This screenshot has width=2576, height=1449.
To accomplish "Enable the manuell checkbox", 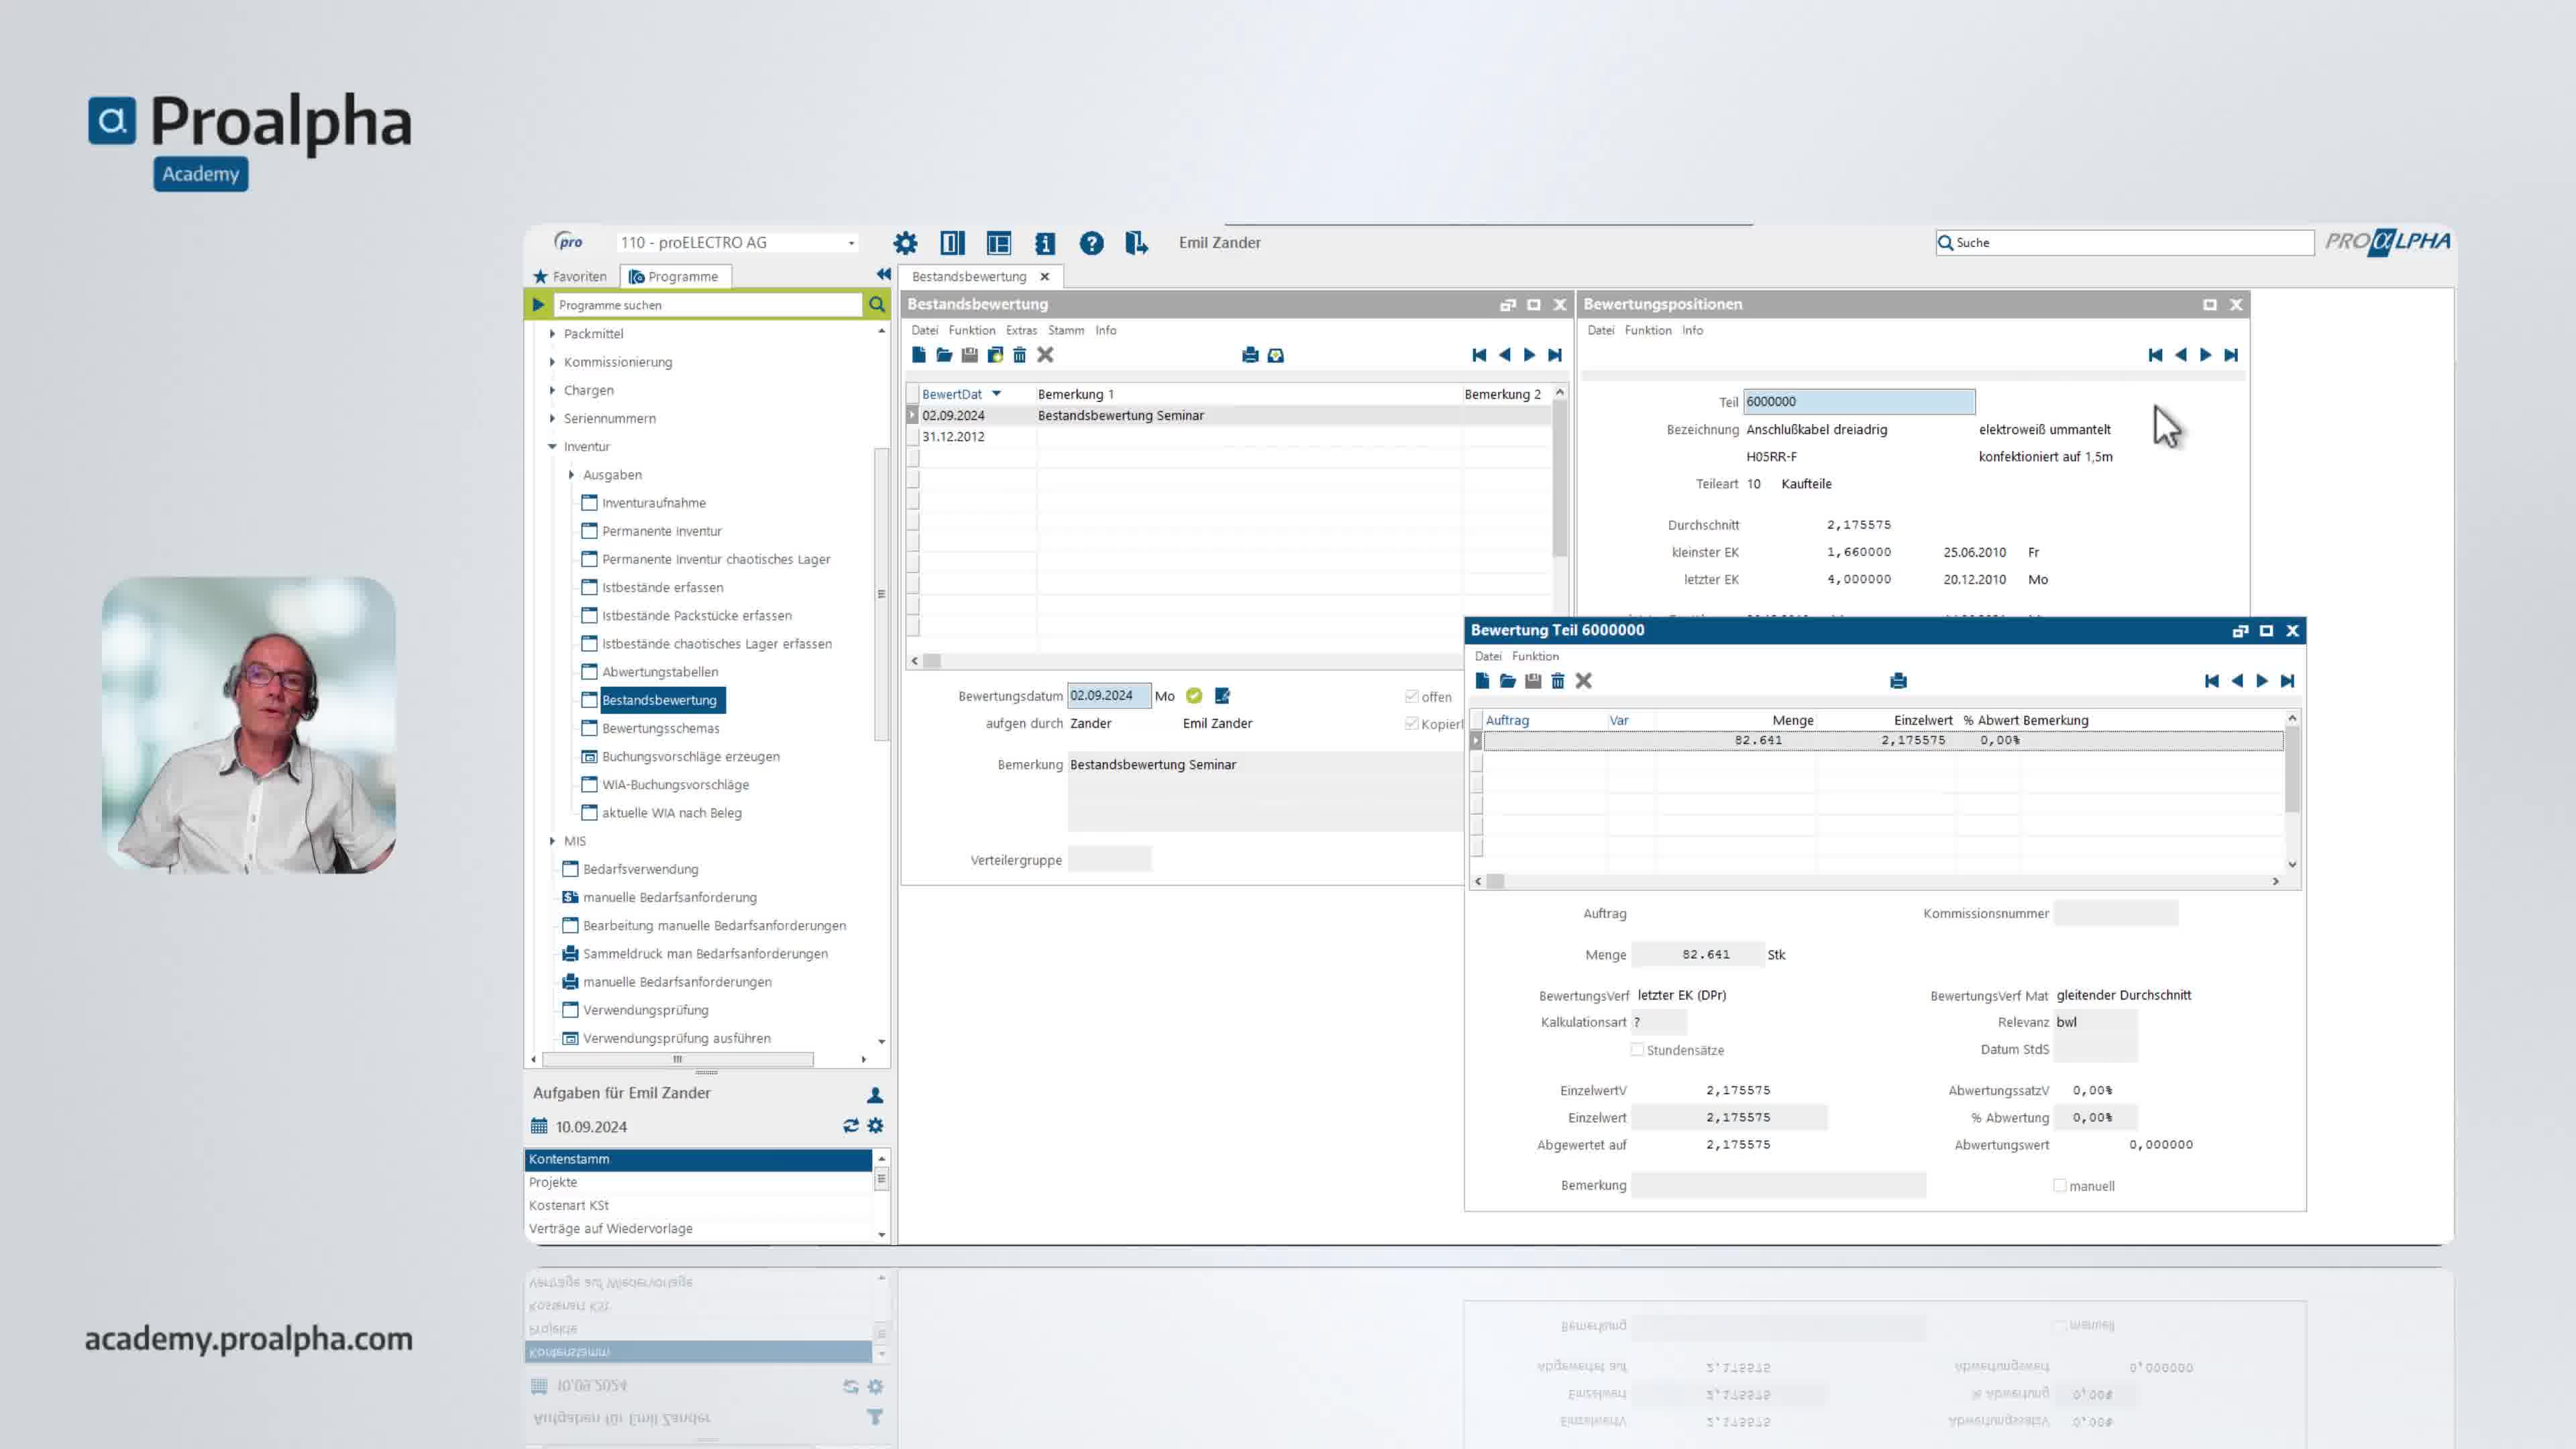I will click(2060, 1186).
